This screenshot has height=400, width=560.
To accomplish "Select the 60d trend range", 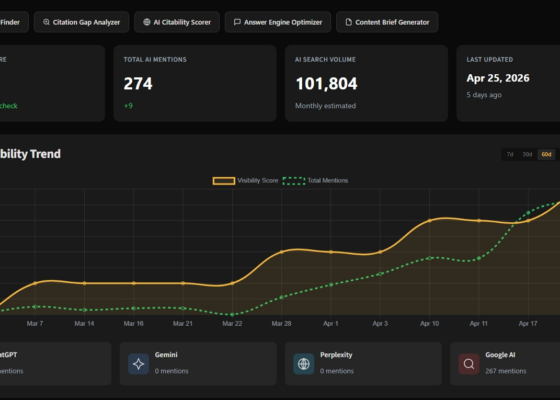I will (x=546, y=154).
